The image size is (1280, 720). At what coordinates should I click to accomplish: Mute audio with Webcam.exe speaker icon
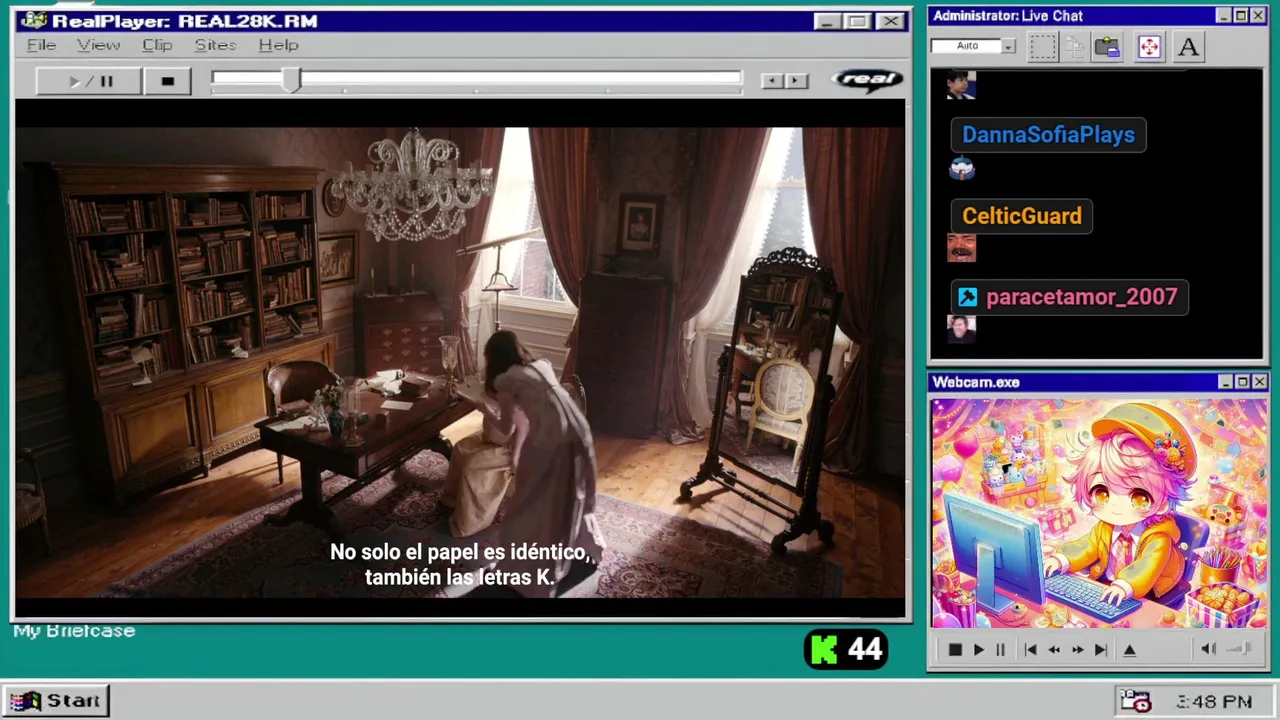click(1208, 649)
